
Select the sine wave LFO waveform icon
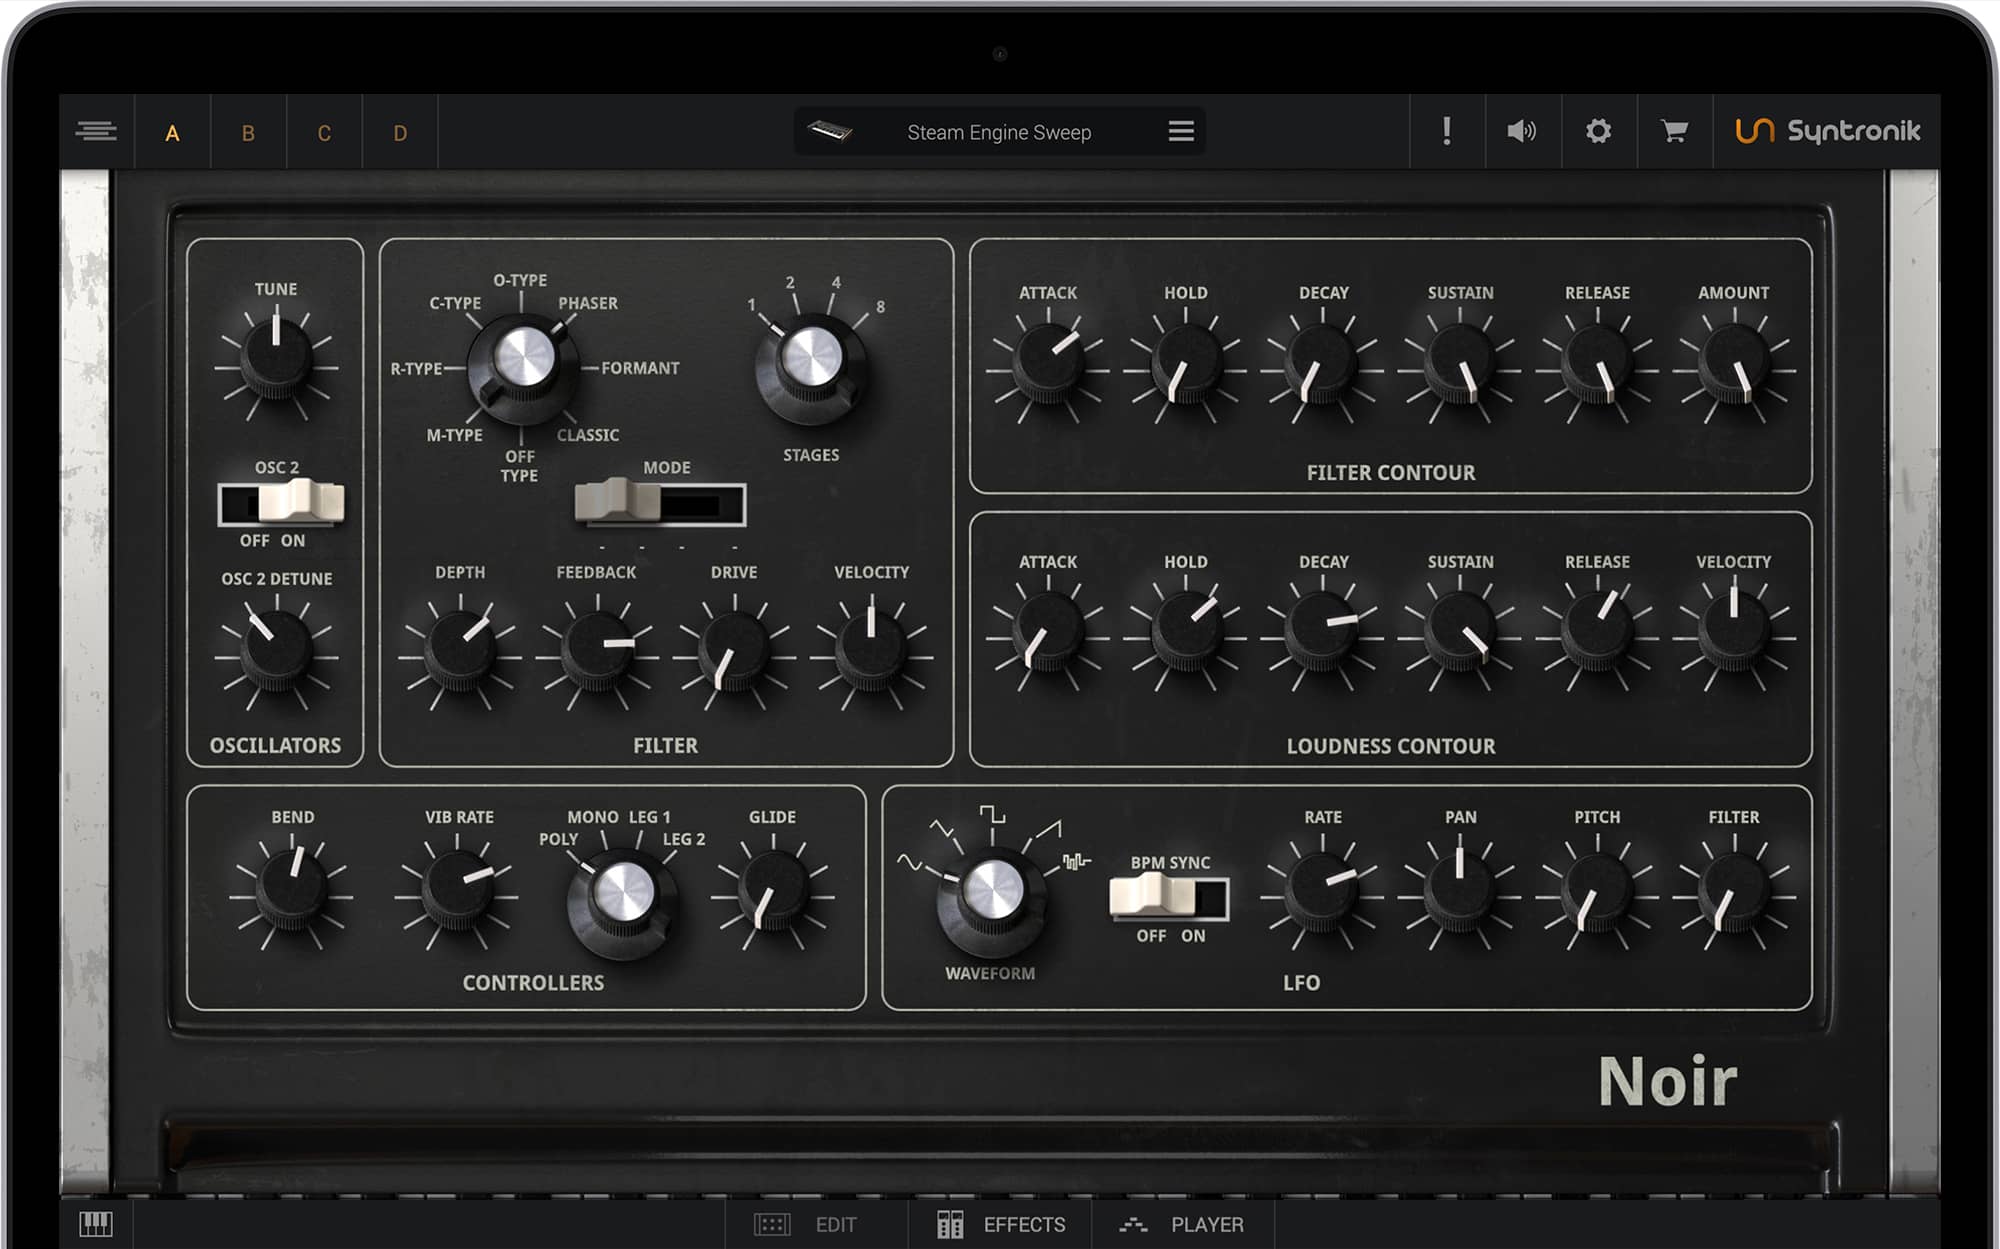tap(910, 862)
